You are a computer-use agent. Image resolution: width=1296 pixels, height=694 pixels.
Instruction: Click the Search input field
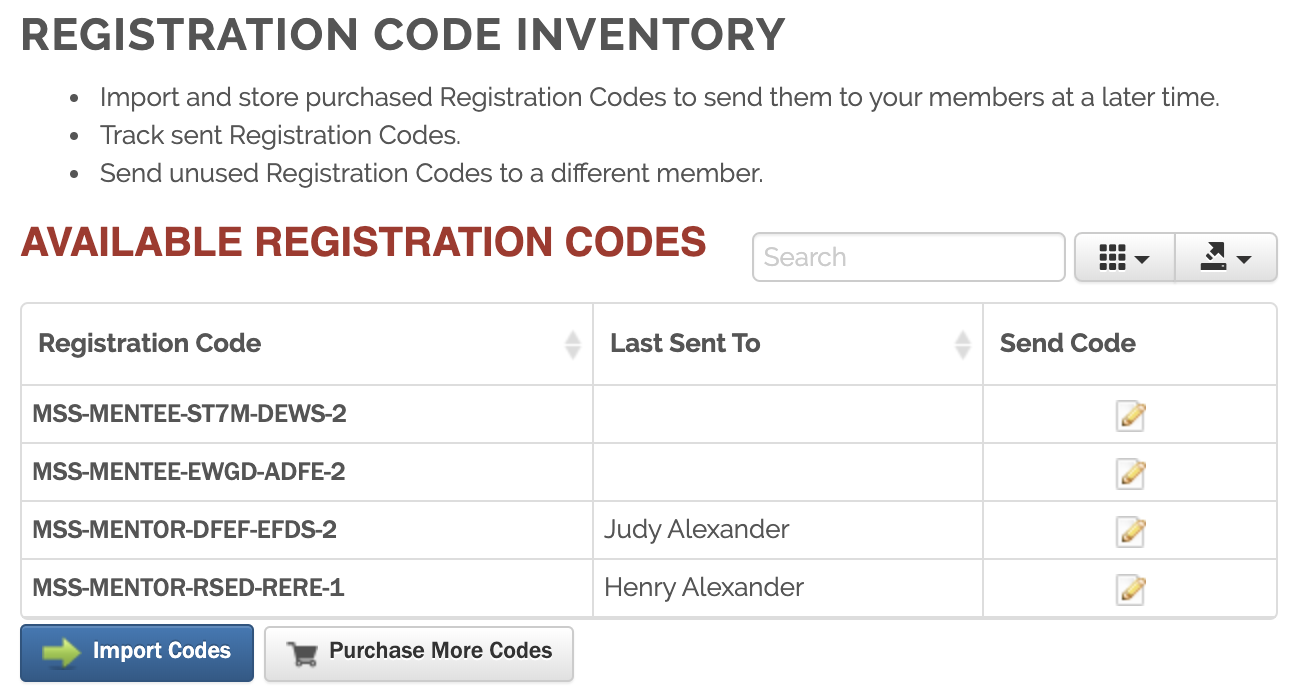908,258
